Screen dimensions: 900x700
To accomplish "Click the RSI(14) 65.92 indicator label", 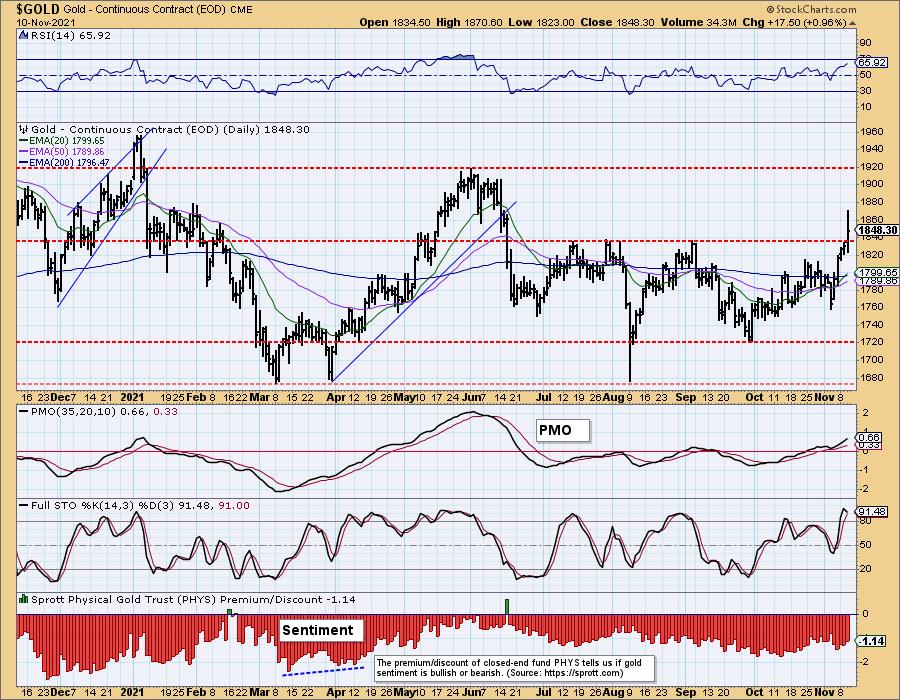I will (70, 35).
